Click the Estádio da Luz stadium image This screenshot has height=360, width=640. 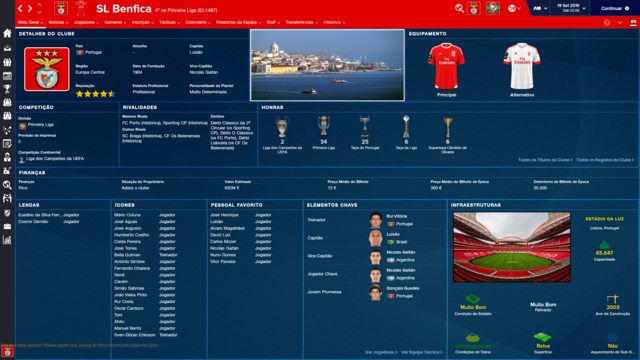click(x=511, y=247)
